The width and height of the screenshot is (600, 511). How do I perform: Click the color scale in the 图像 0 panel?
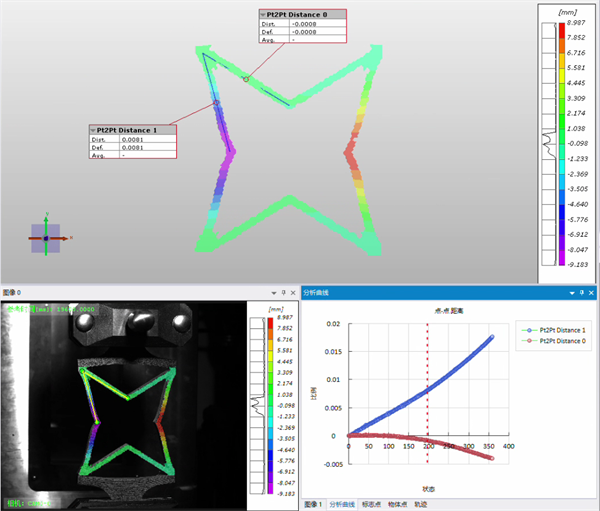[271, 405]
